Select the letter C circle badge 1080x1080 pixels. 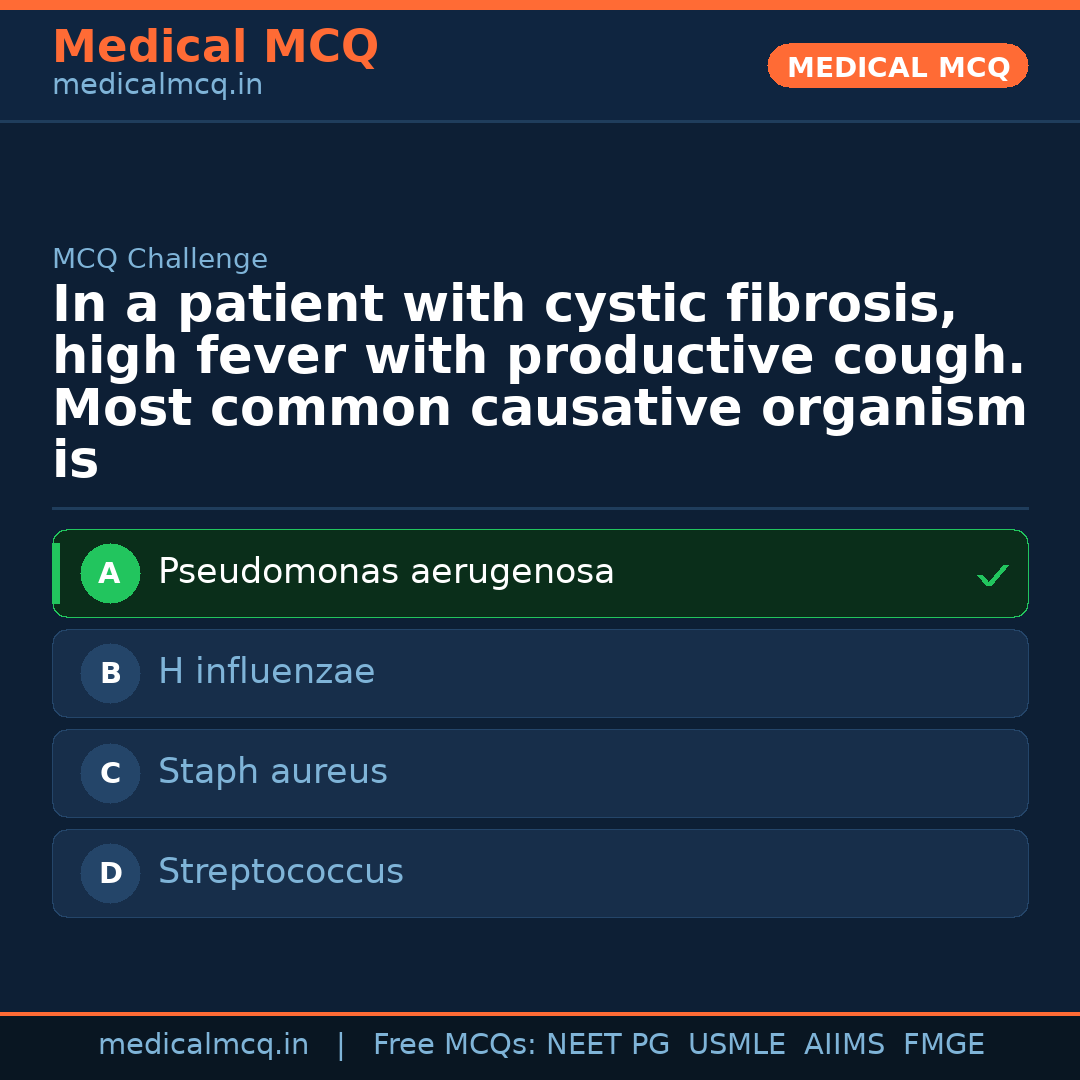point(110,774)
